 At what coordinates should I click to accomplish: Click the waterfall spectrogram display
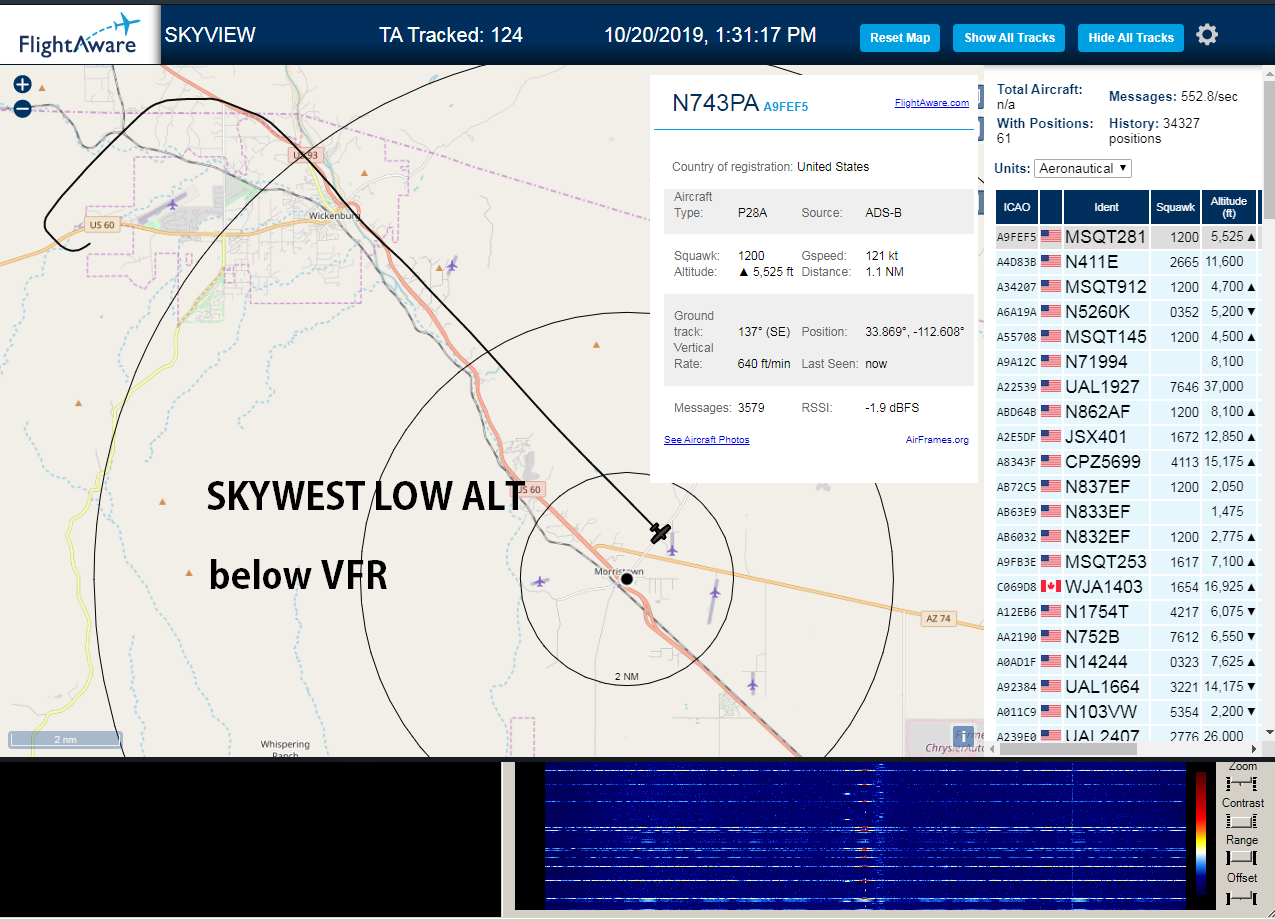(x=864, y=836)
